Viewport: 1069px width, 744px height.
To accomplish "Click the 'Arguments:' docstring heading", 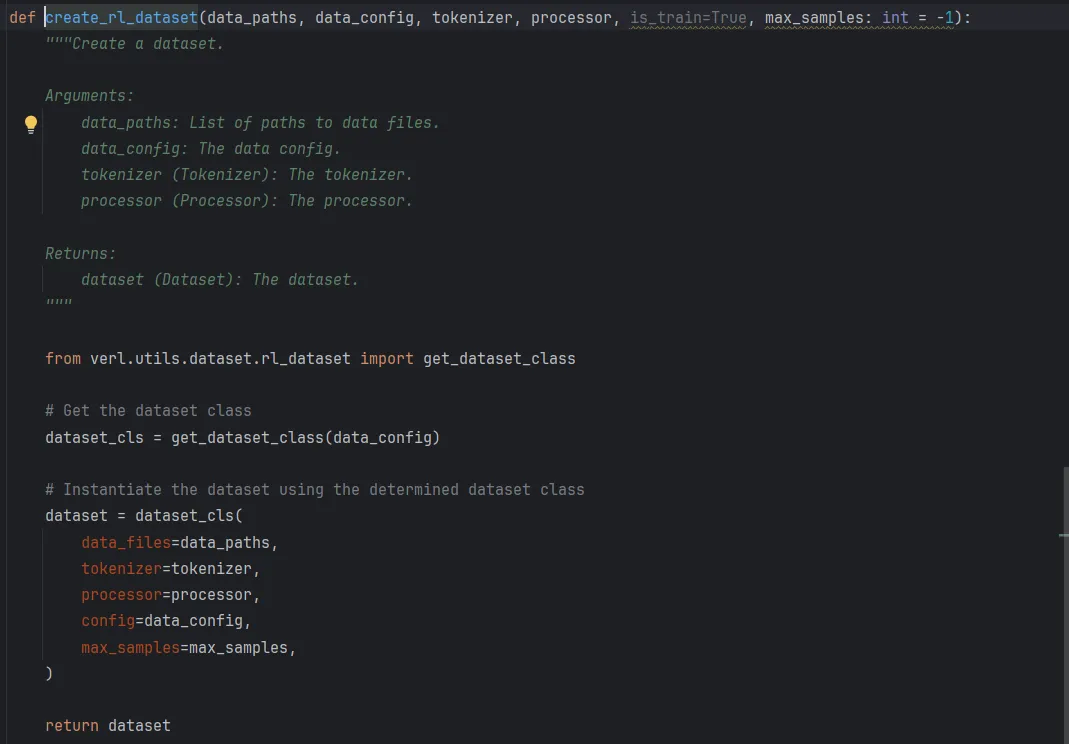I will 89,95.
